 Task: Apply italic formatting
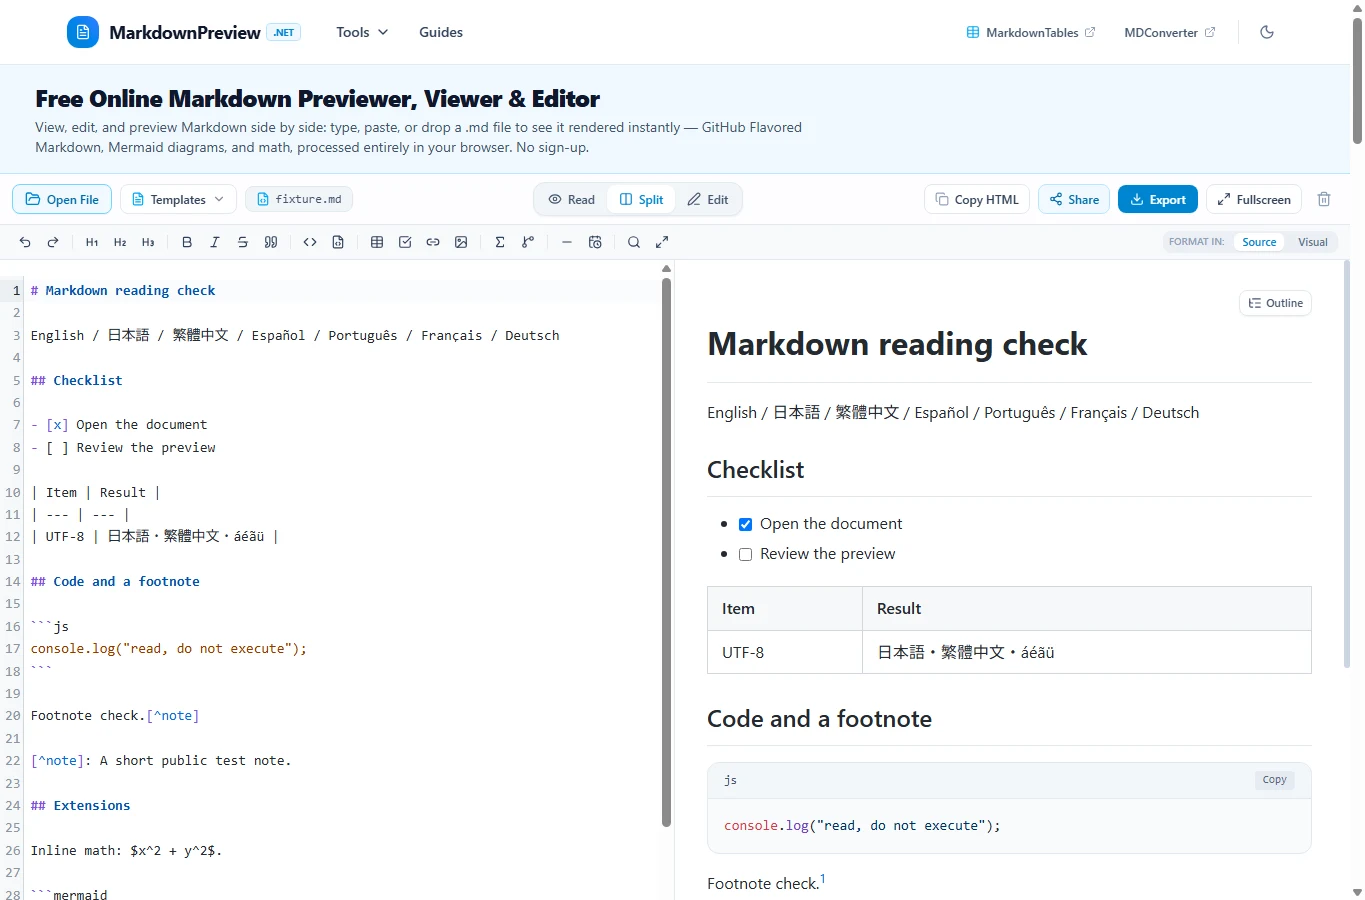point(215,242)
